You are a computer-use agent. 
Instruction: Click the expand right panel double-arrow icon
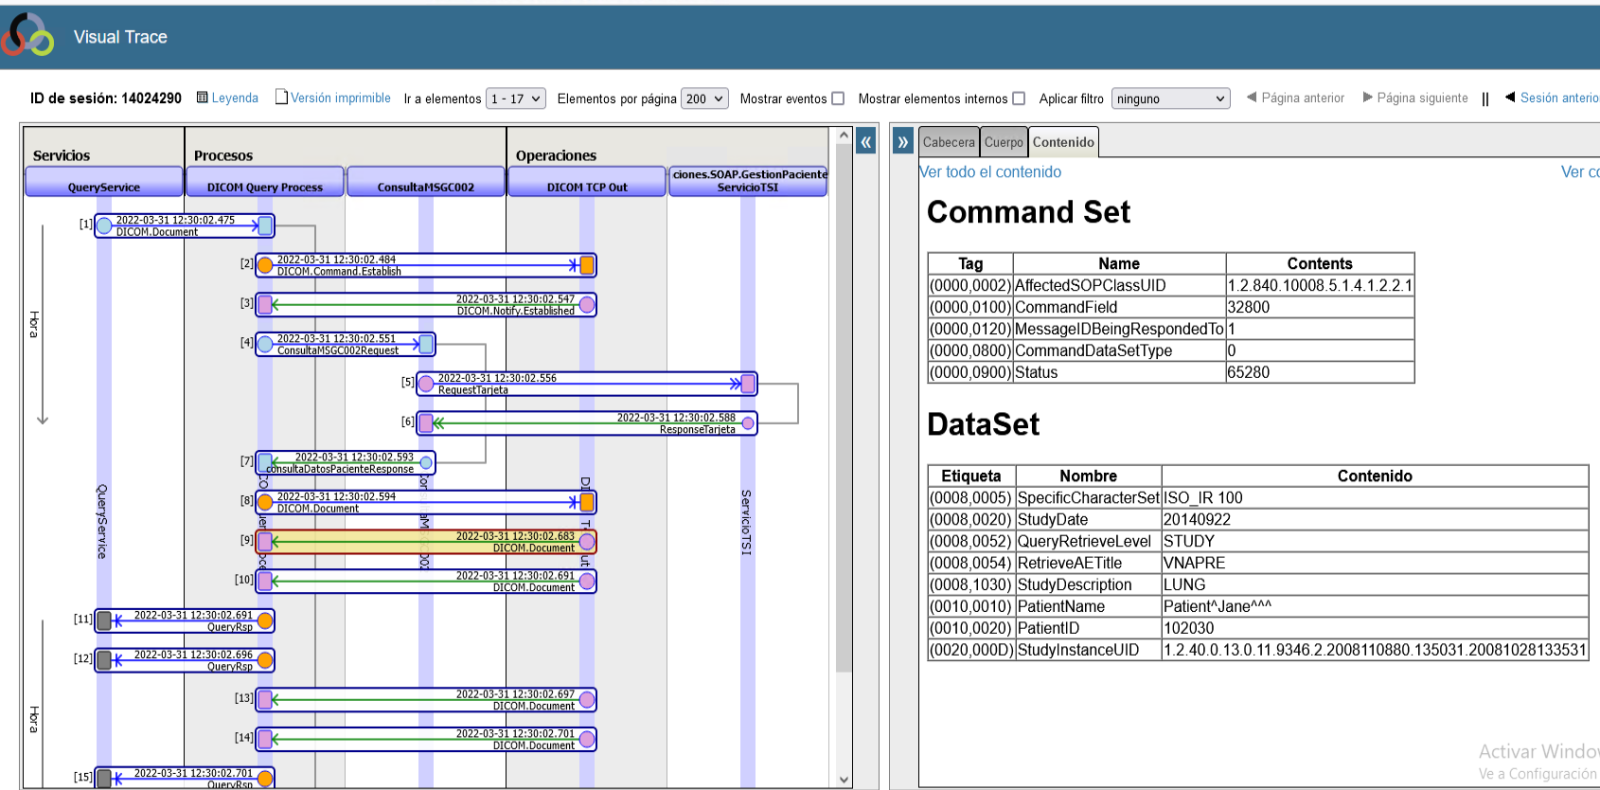pos(903,142)
